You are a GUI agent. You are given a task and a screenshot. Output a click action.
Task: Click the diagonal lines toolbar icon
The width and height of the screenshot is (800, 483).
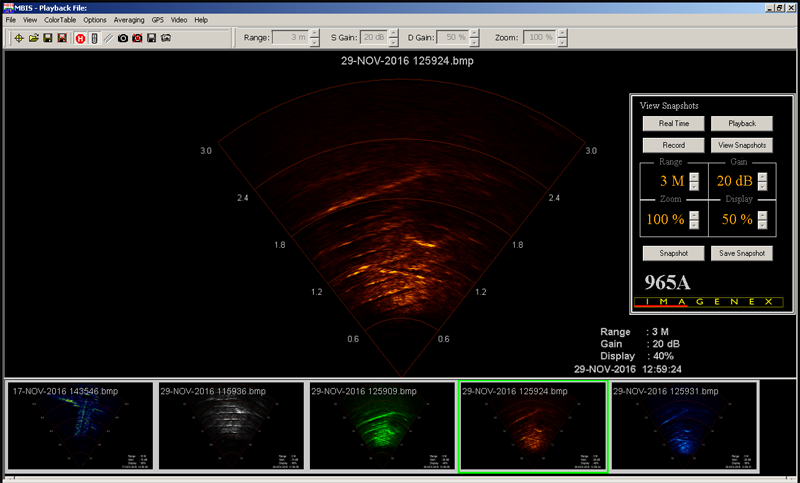click(x=108, y=38)
